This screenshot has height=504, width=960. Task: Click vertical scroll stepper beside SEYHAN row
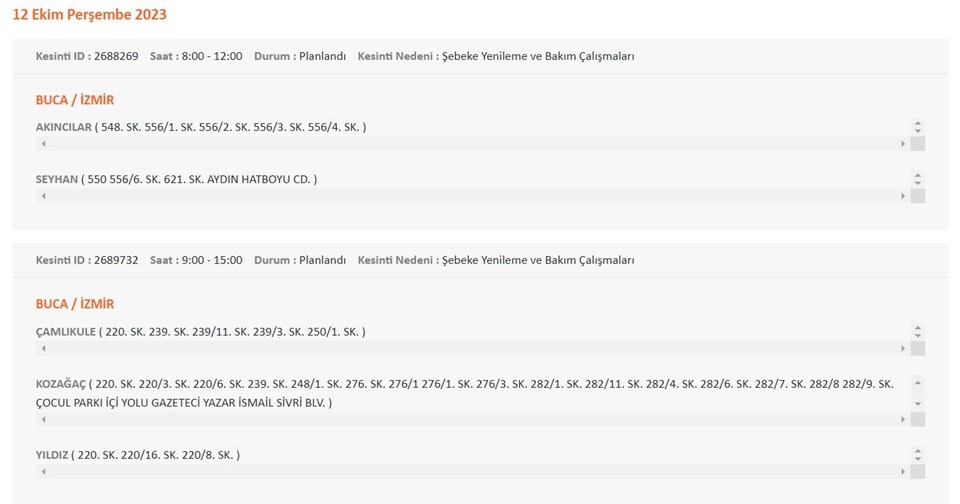917,179
